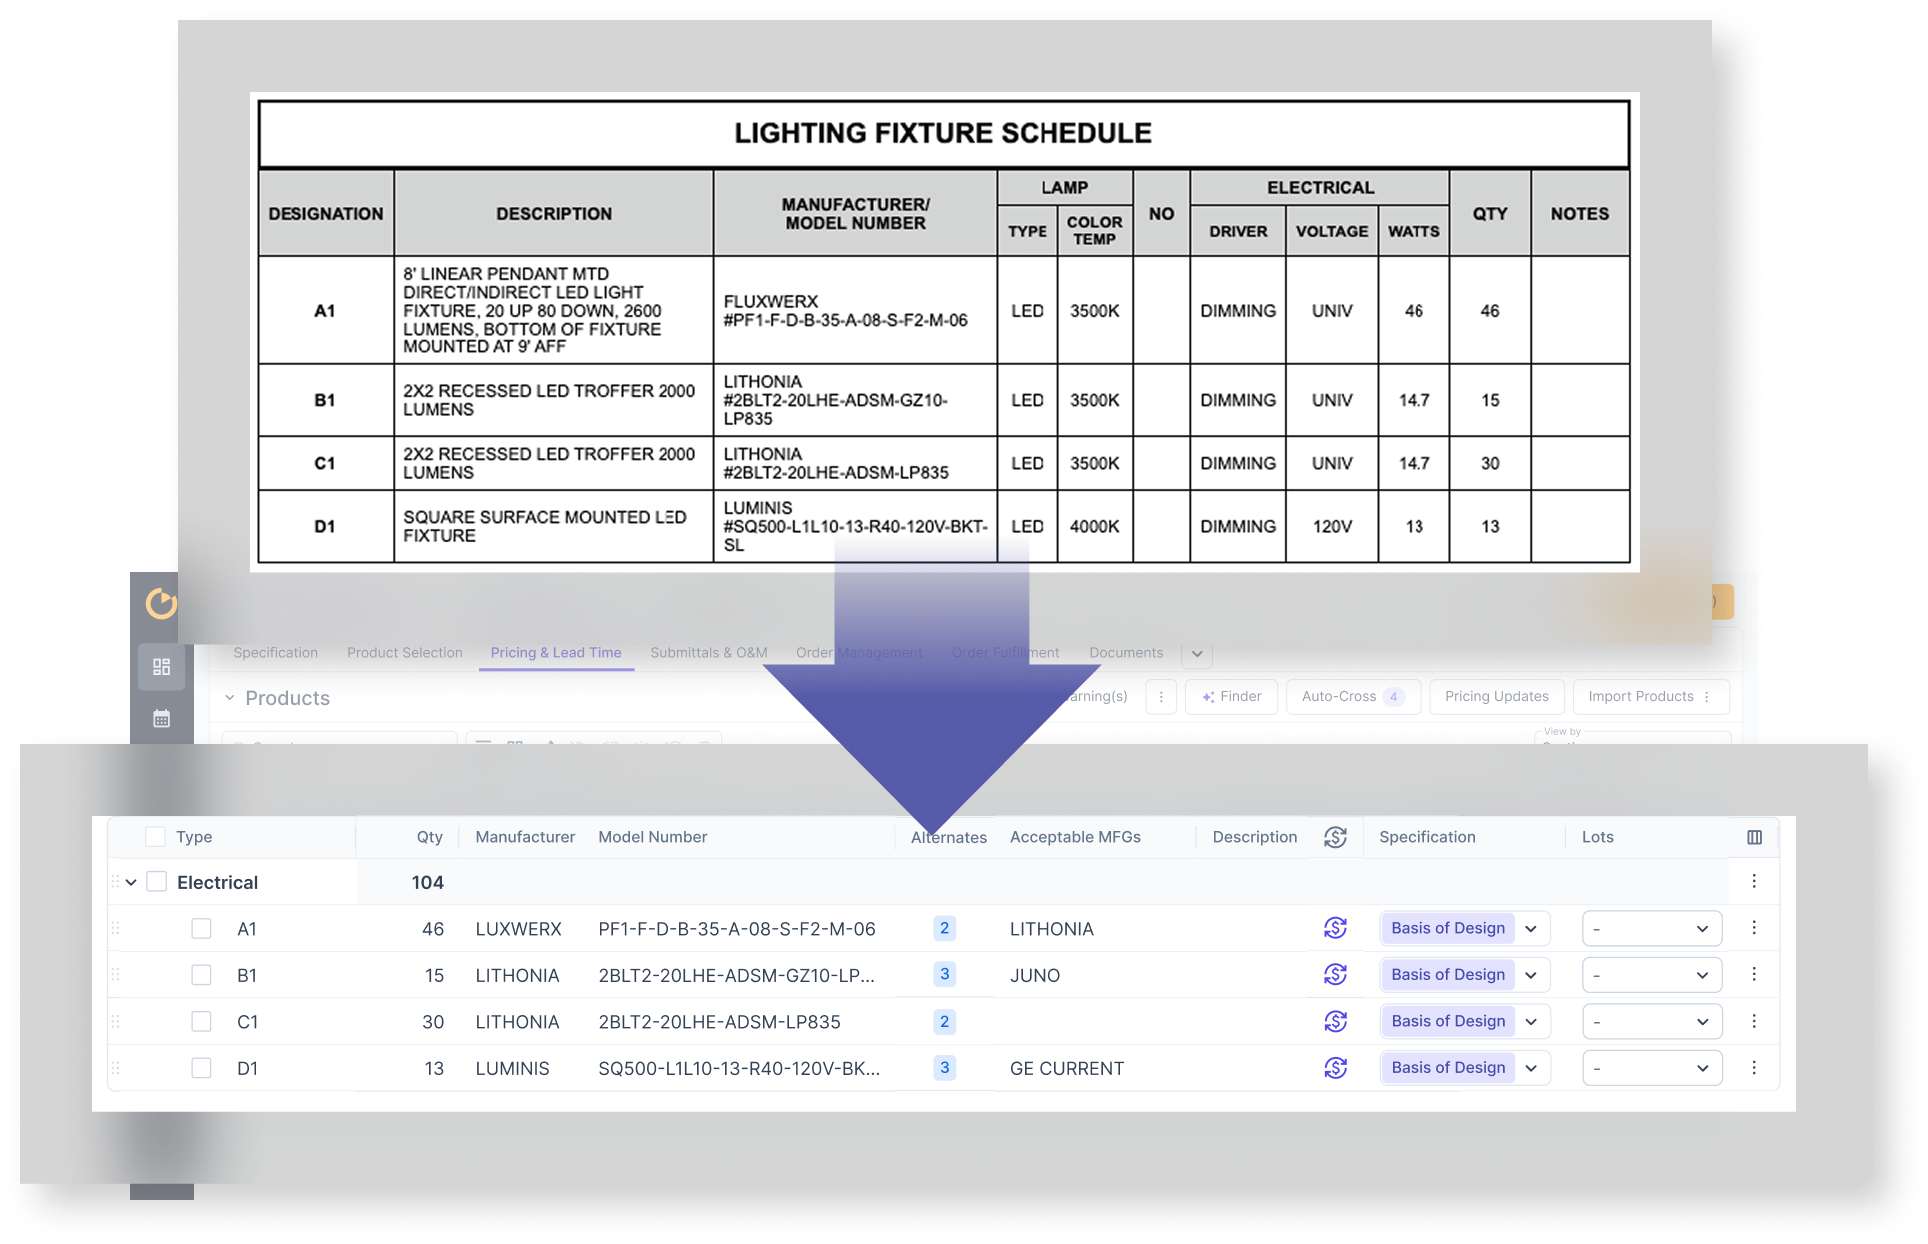This screenshot has width=1928, height=1244.
Task: Click the Finder button
Action: 1231,696
